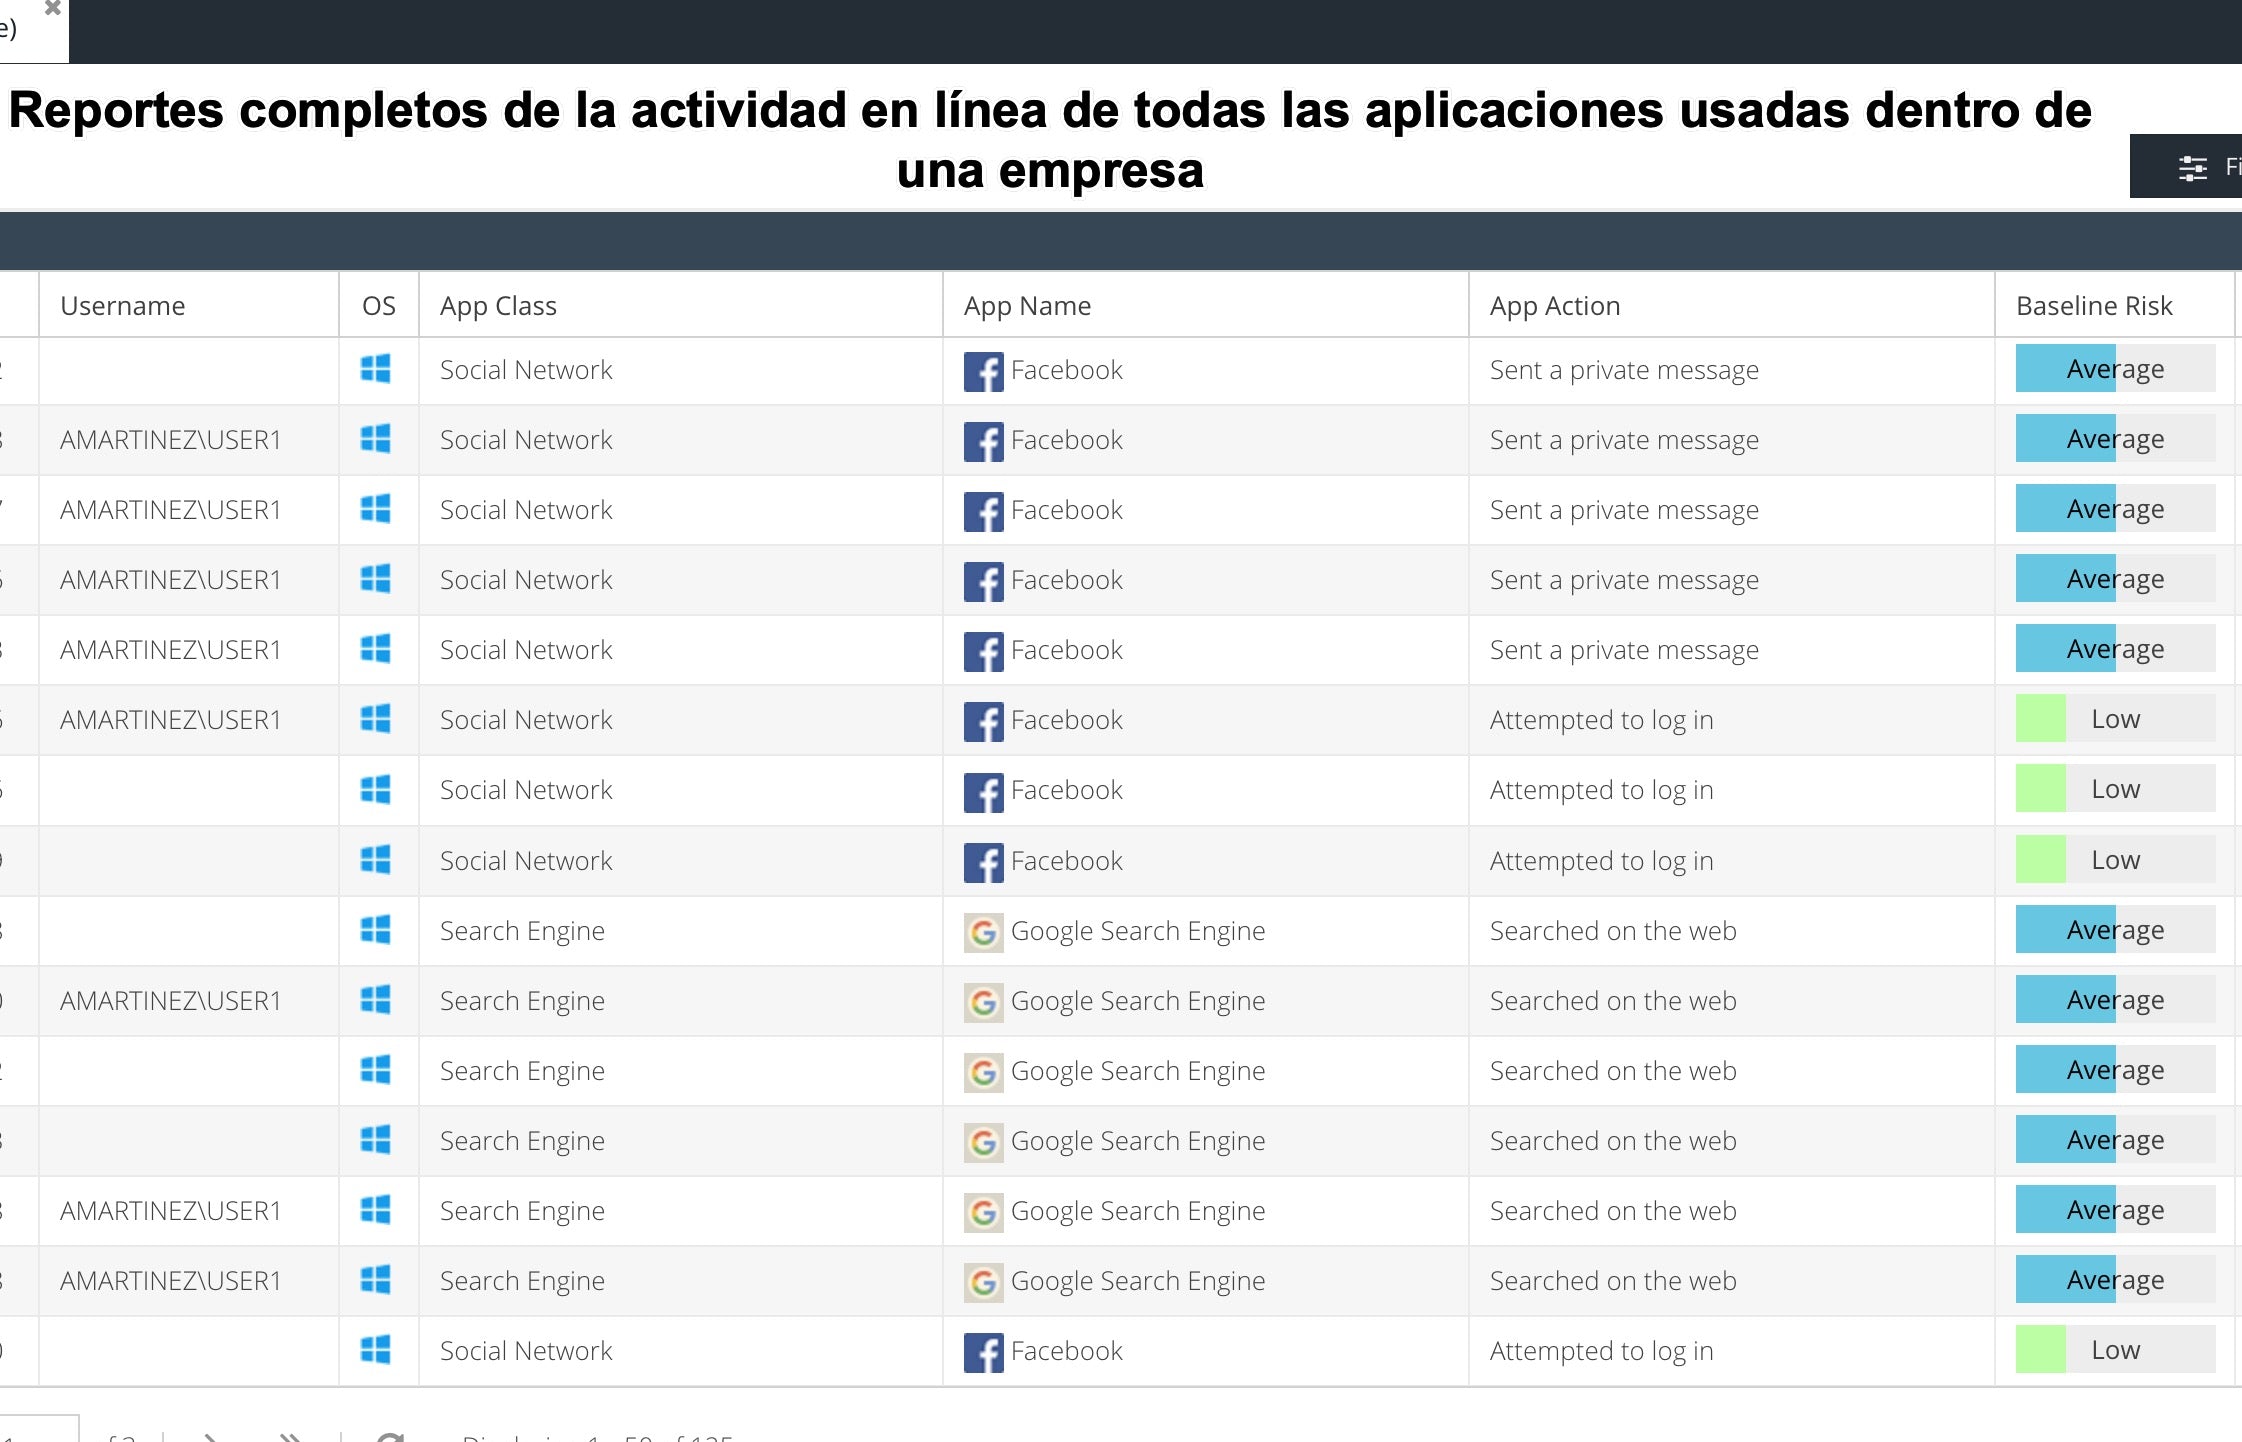Click the Google icon in last Google Search row

983,1282
